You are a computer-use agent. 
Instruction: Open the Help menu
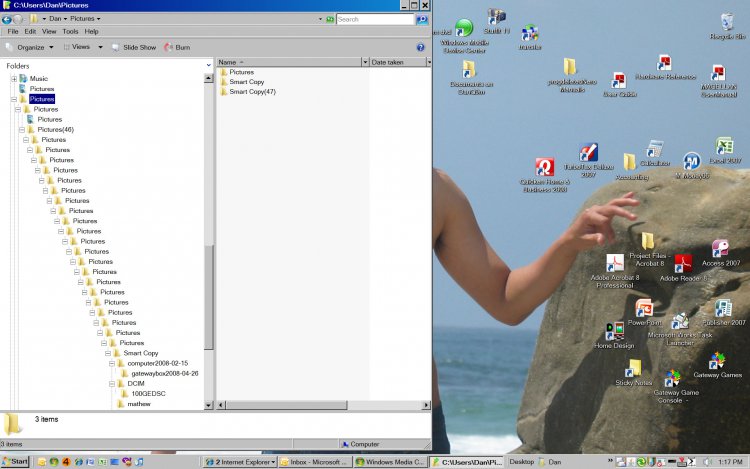point(91,32)
